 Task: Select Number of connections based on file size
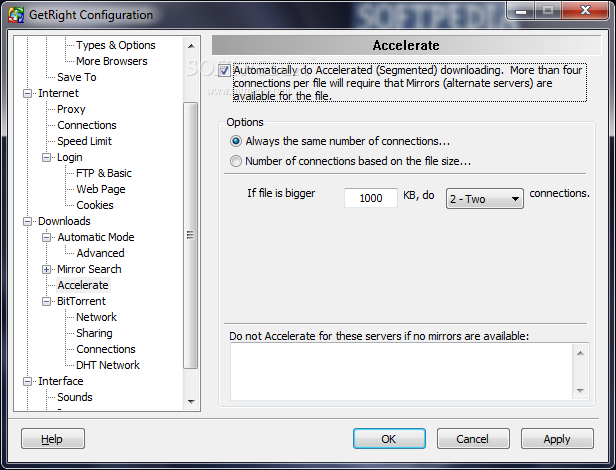tap(236, 161)
